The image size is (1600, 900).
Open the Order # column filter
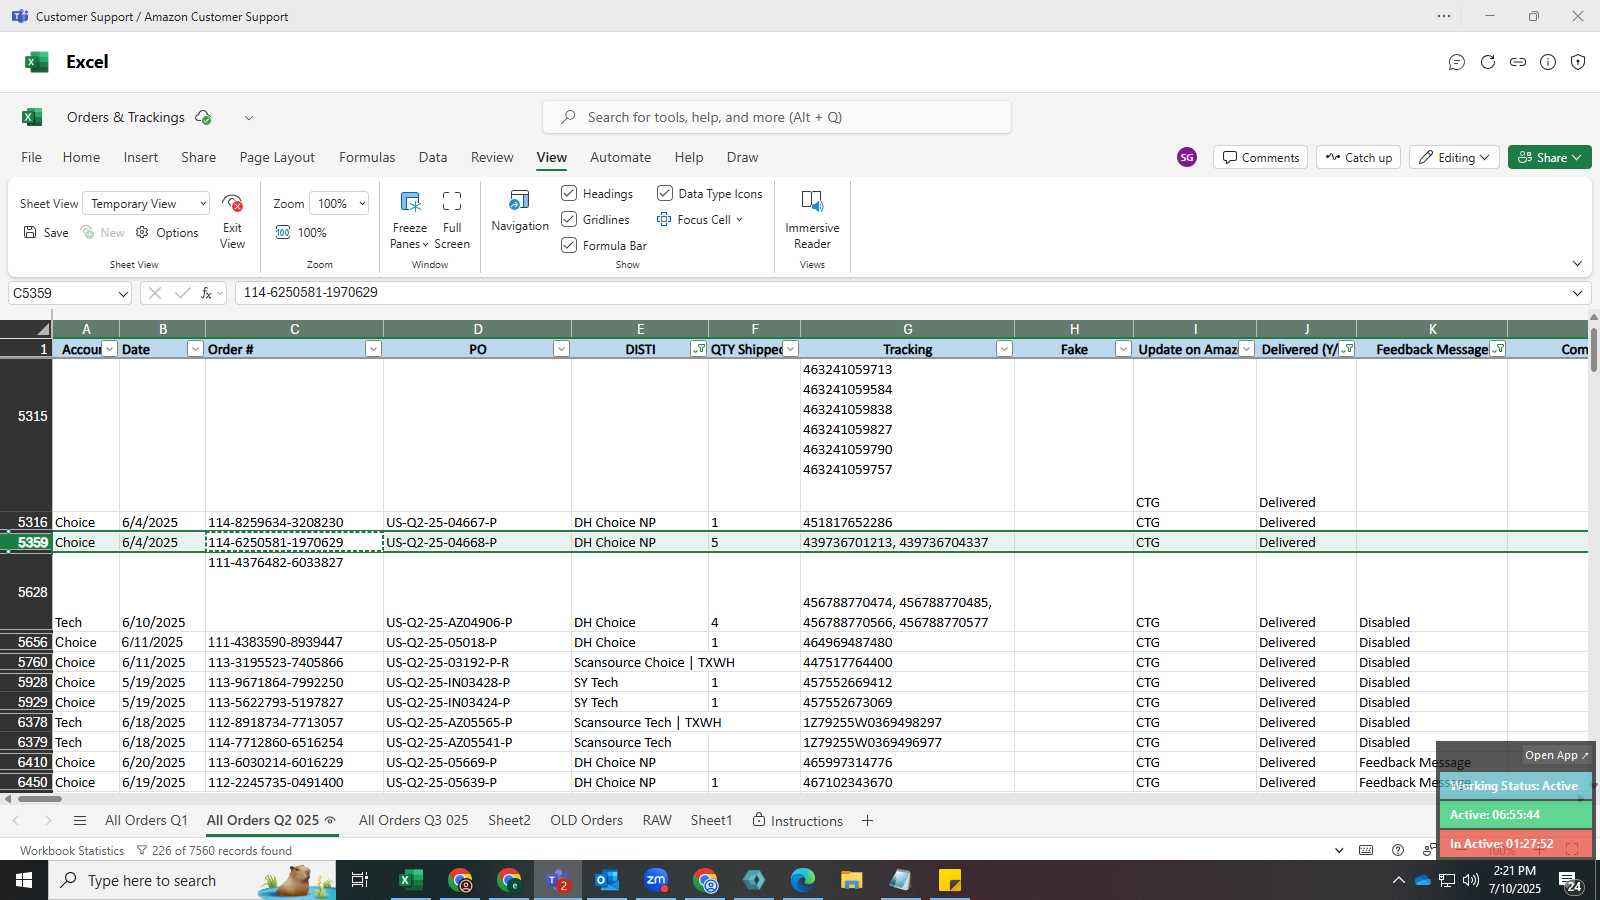[373, 349]
